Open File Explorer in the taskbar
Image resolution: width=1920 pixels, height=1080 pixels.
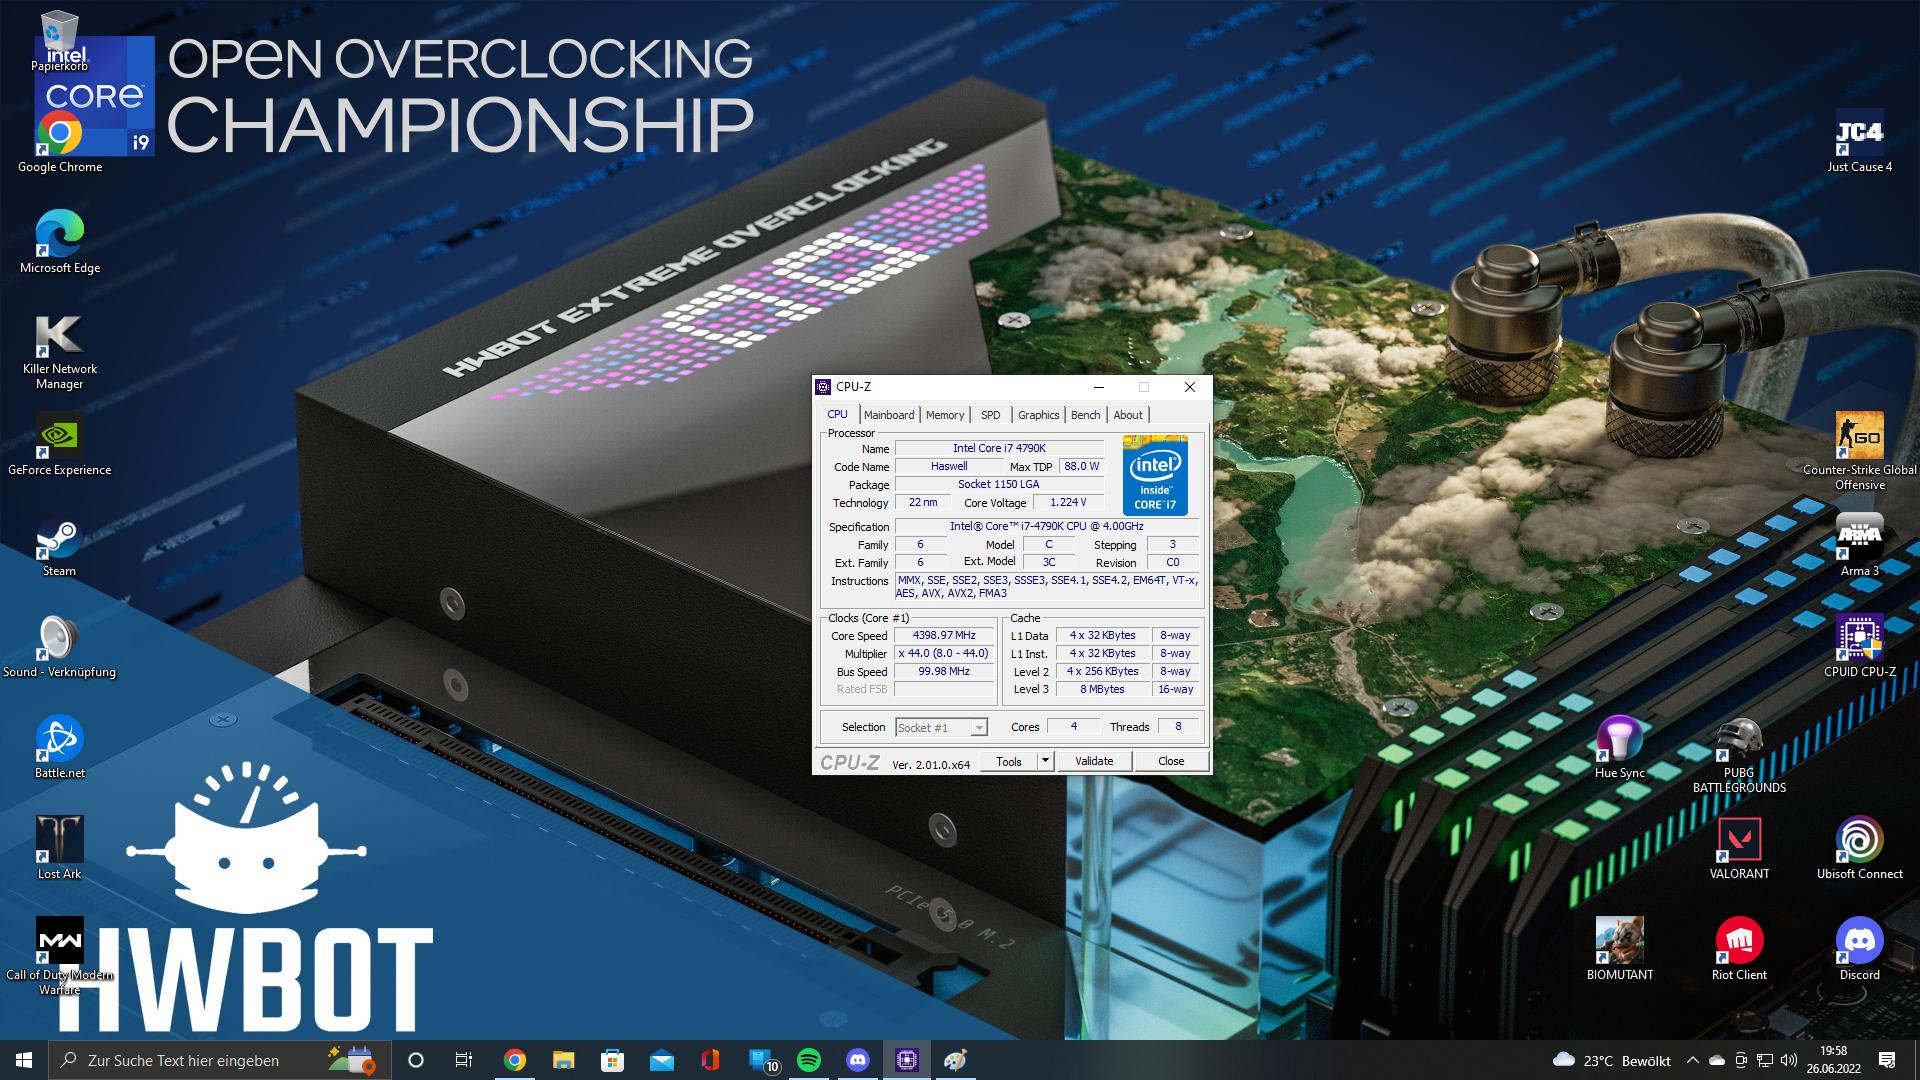tap(564, 1060)
